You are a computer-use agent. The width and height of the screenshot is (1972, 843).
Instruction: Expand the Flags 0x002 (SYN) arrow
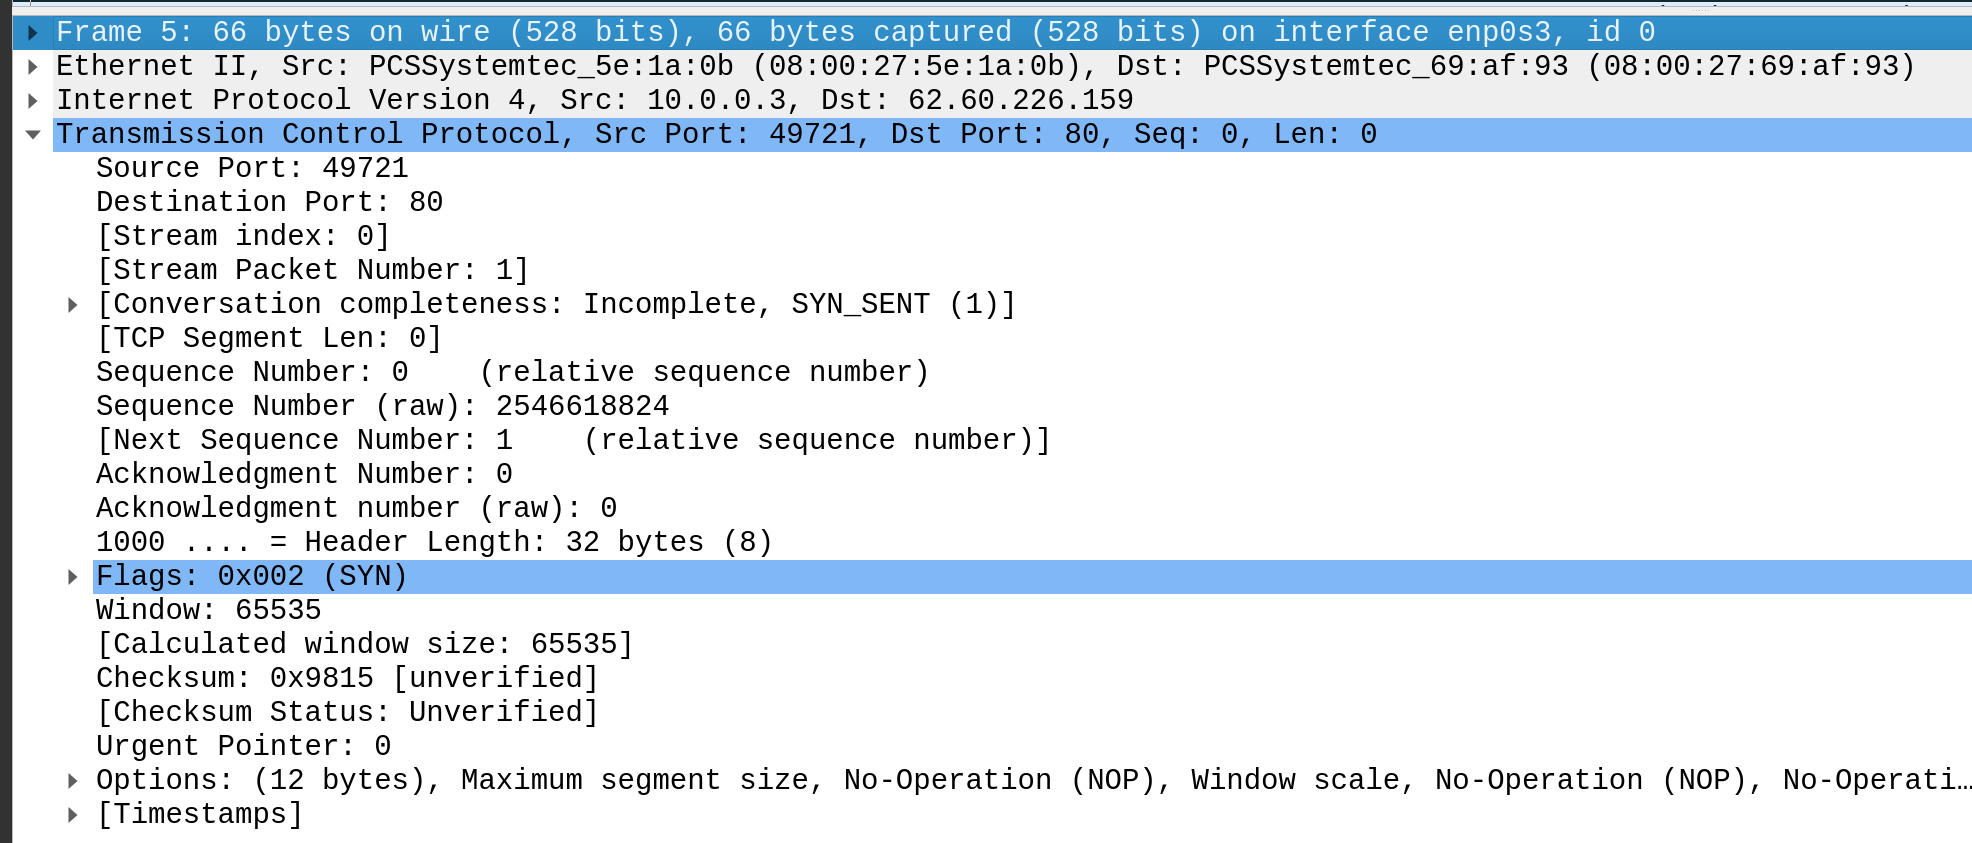tap(73, 577)
